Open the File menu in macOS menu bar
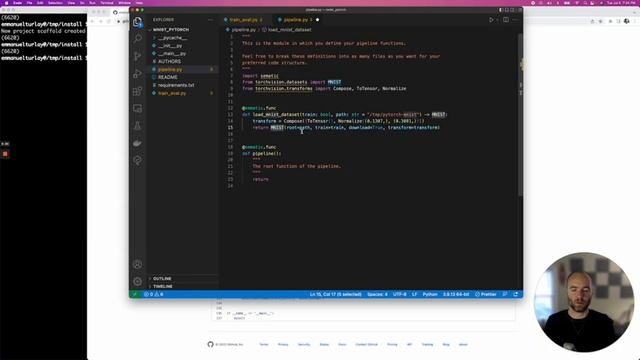640x360 pixels. [29, 3]
